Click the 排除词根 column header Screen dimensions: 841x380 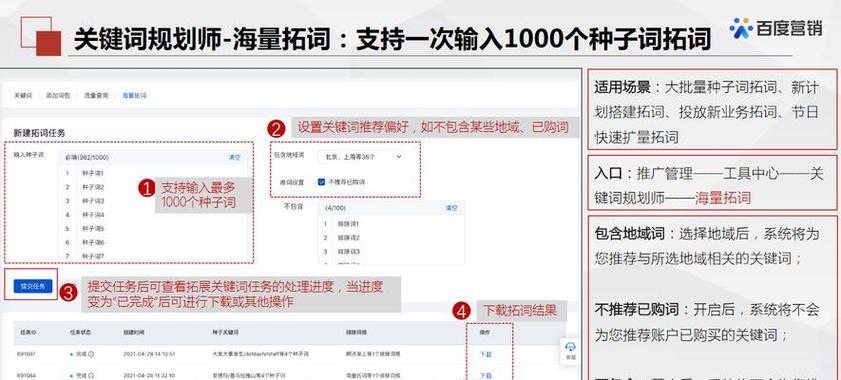click(356, 333)
